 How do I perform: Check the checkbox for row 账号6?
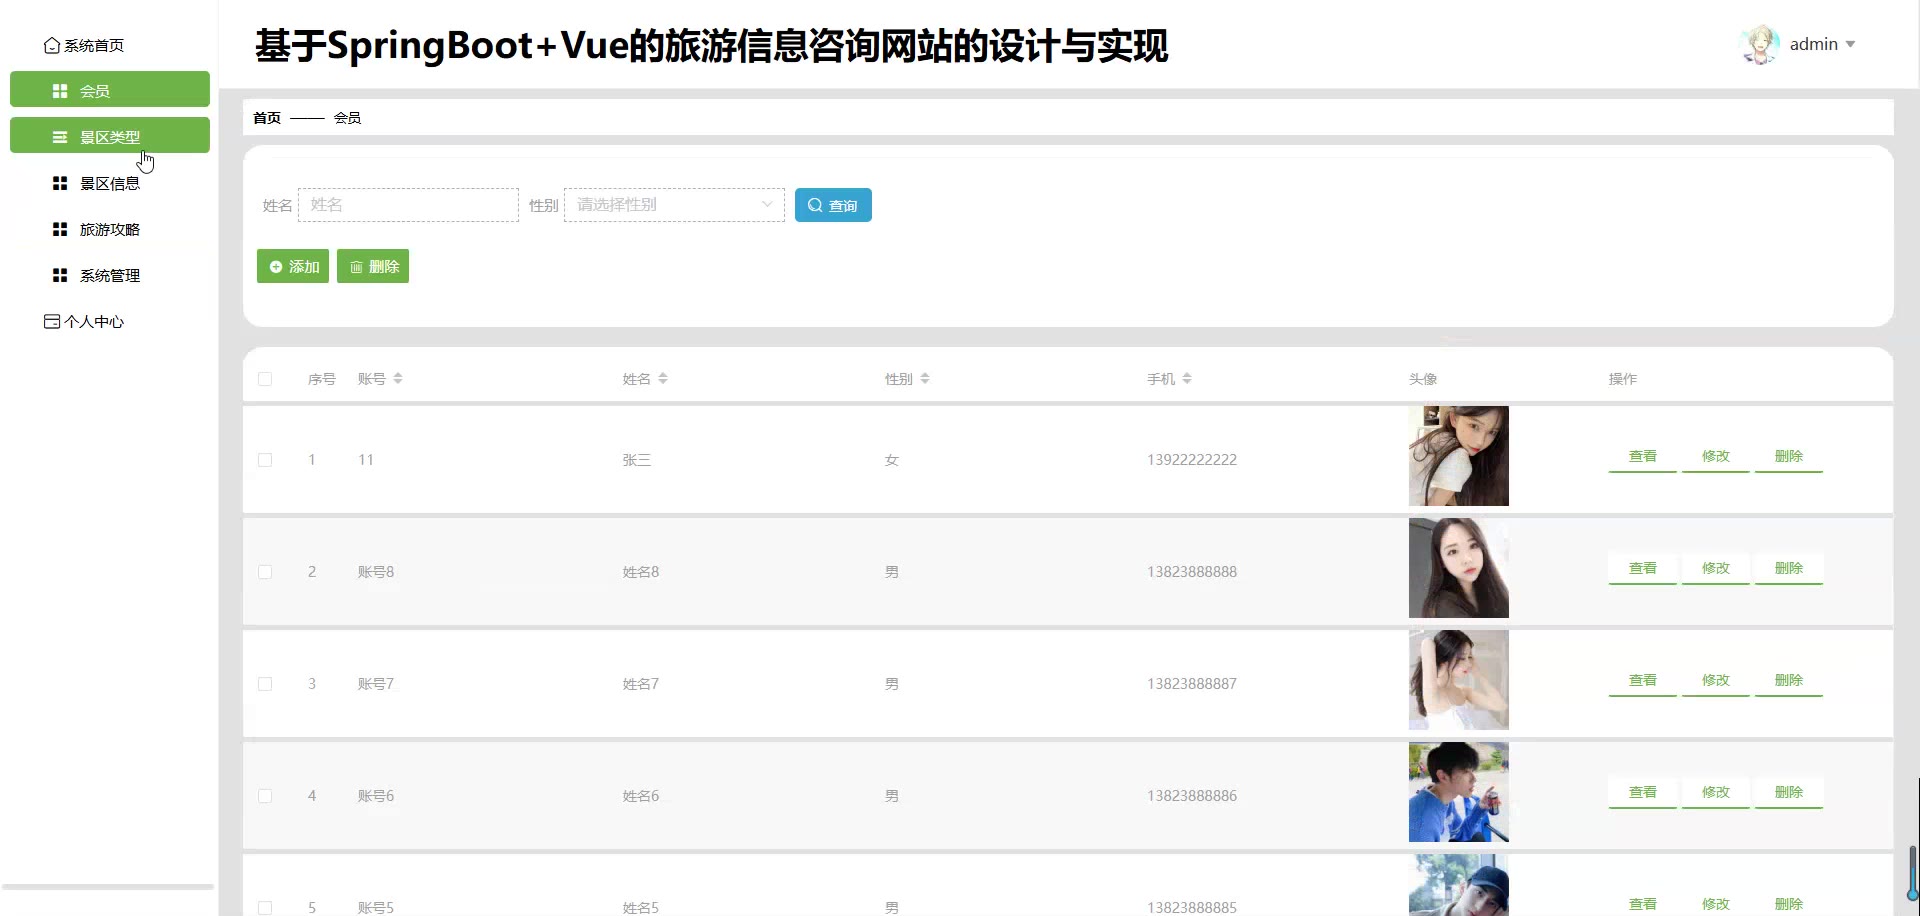click(265, 796)
